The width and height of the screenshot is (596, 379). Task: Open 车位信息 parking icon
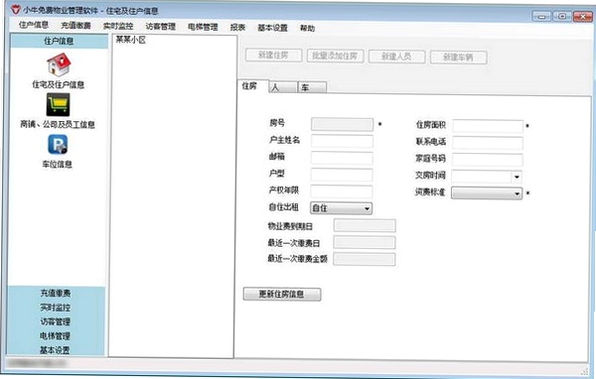(x=58, y=144)
